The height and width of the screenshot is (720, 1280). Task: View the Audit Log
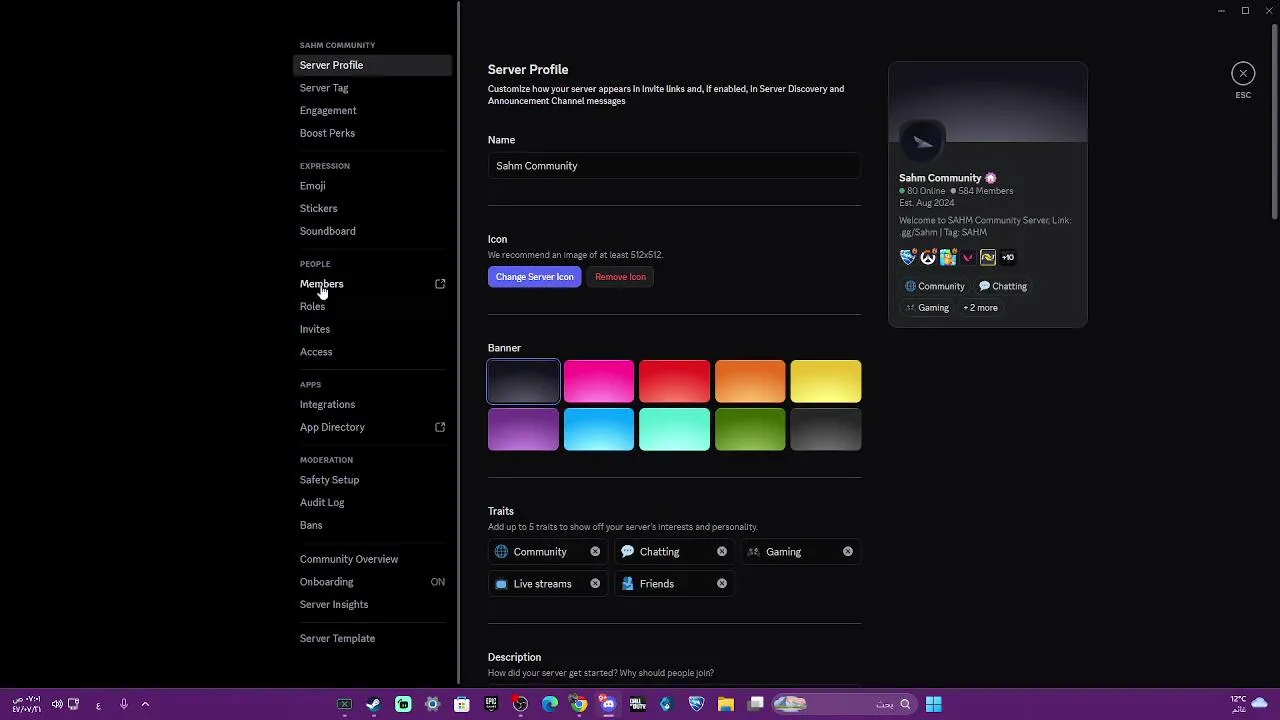coord(372,502)
